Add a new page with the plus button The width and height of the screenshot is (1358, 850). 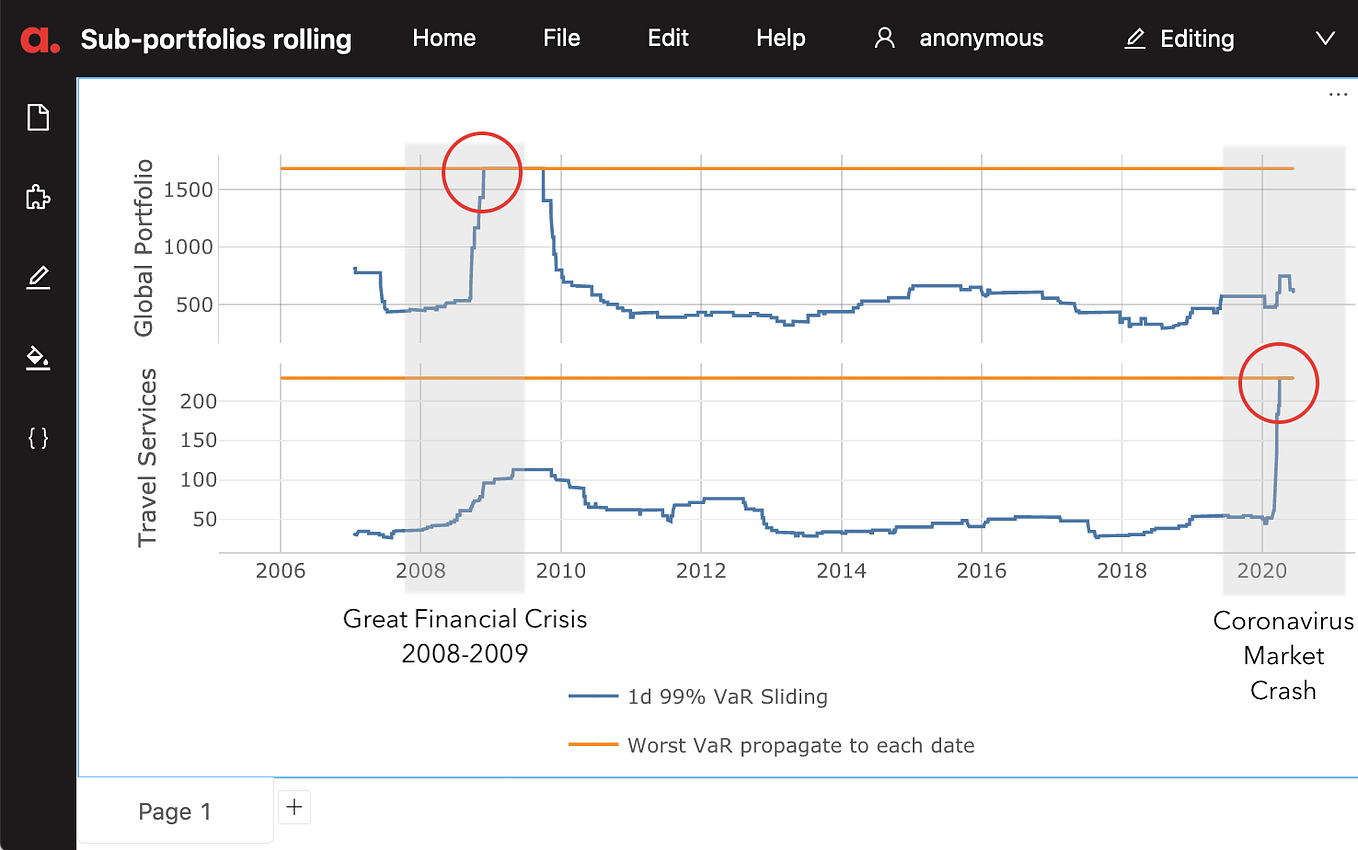coord(294,806)
